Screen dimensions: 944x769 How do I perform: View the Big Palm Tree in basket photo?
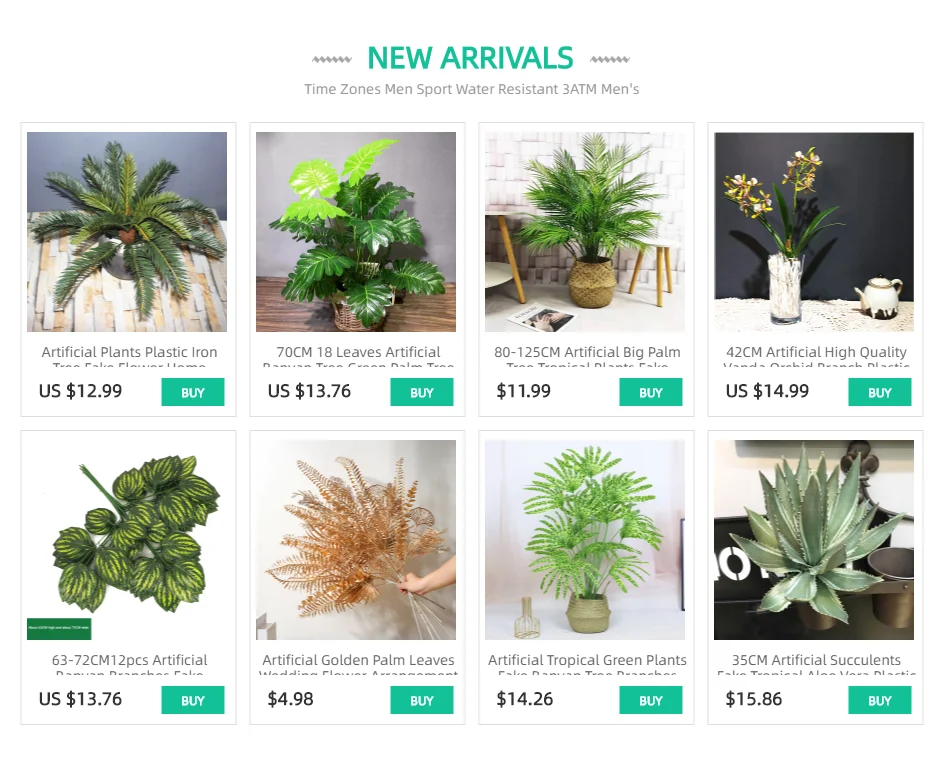click(x=585, y=232)
